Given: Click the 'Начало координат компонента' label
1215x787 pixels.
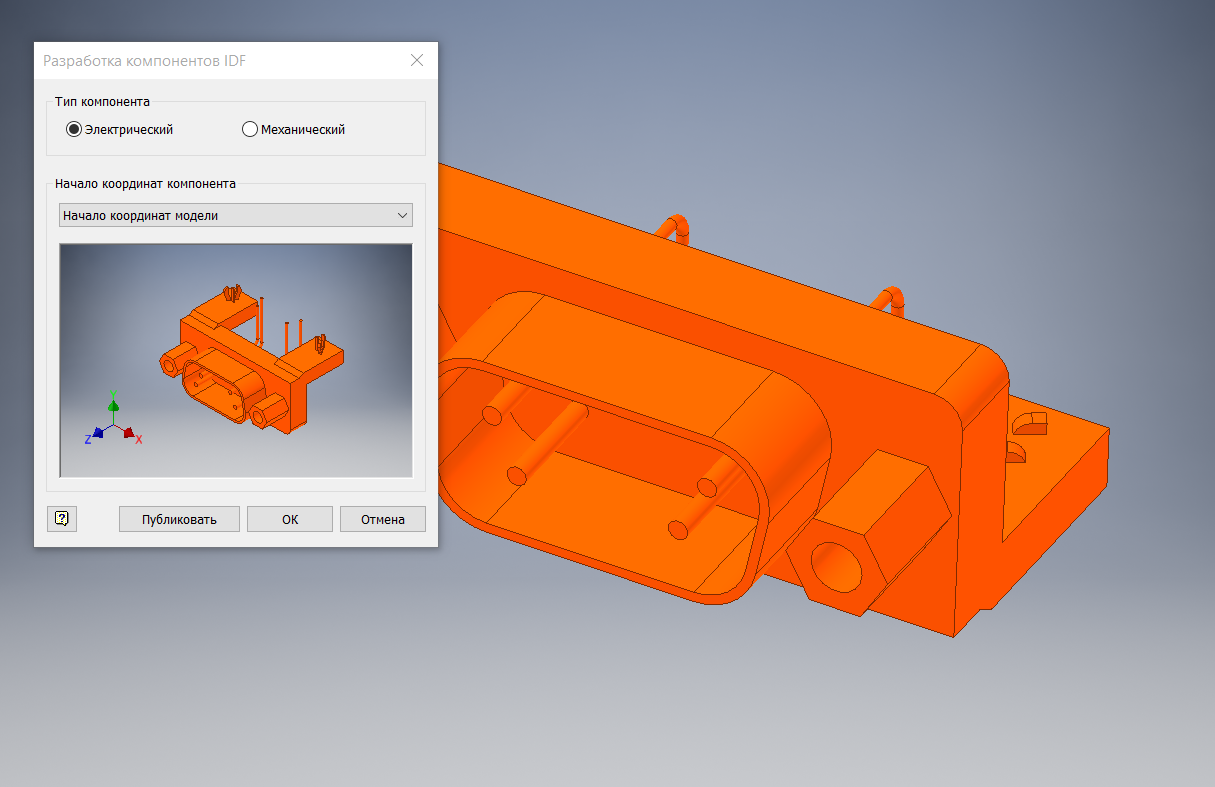Looking at the screenshot, I should (146, 184).
